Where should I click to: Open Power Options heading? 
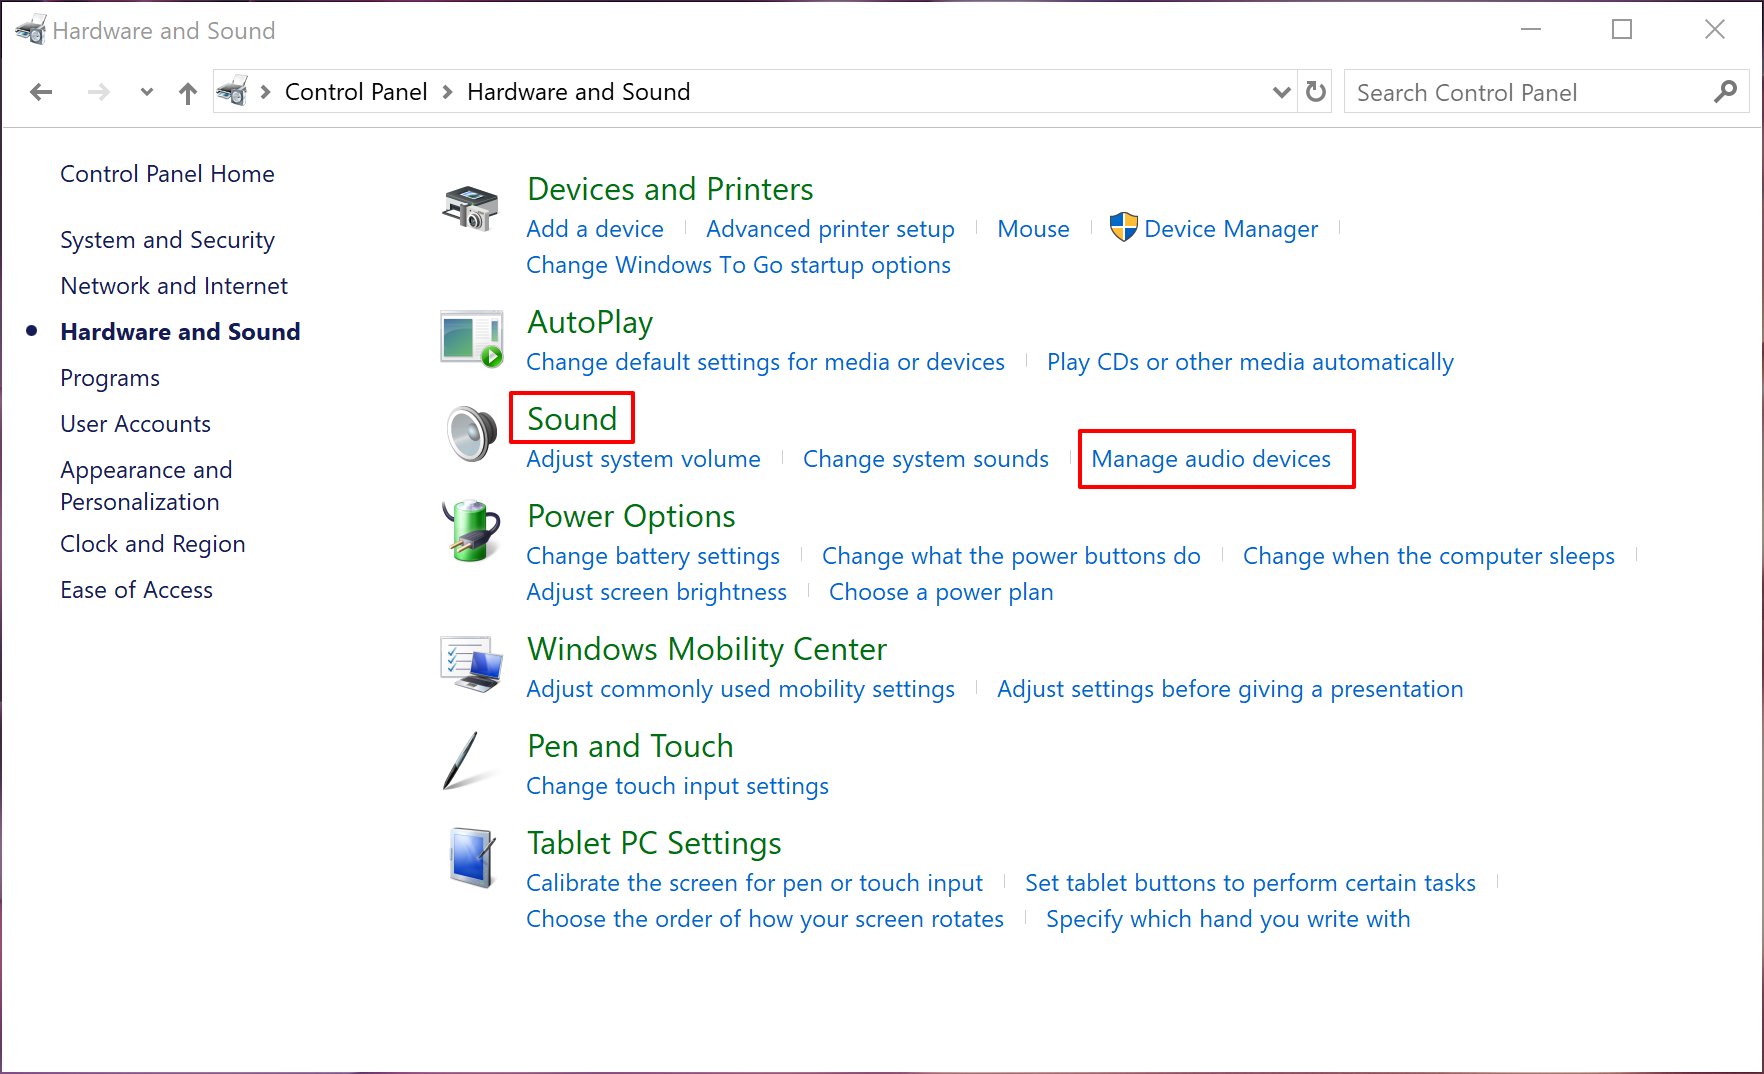pos(631,516)
